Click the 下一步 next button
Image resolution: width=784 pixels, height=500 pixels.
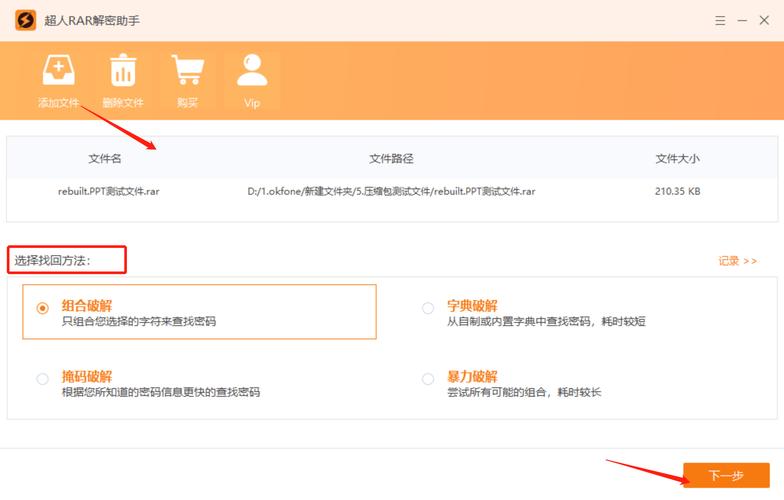(726, 475)
